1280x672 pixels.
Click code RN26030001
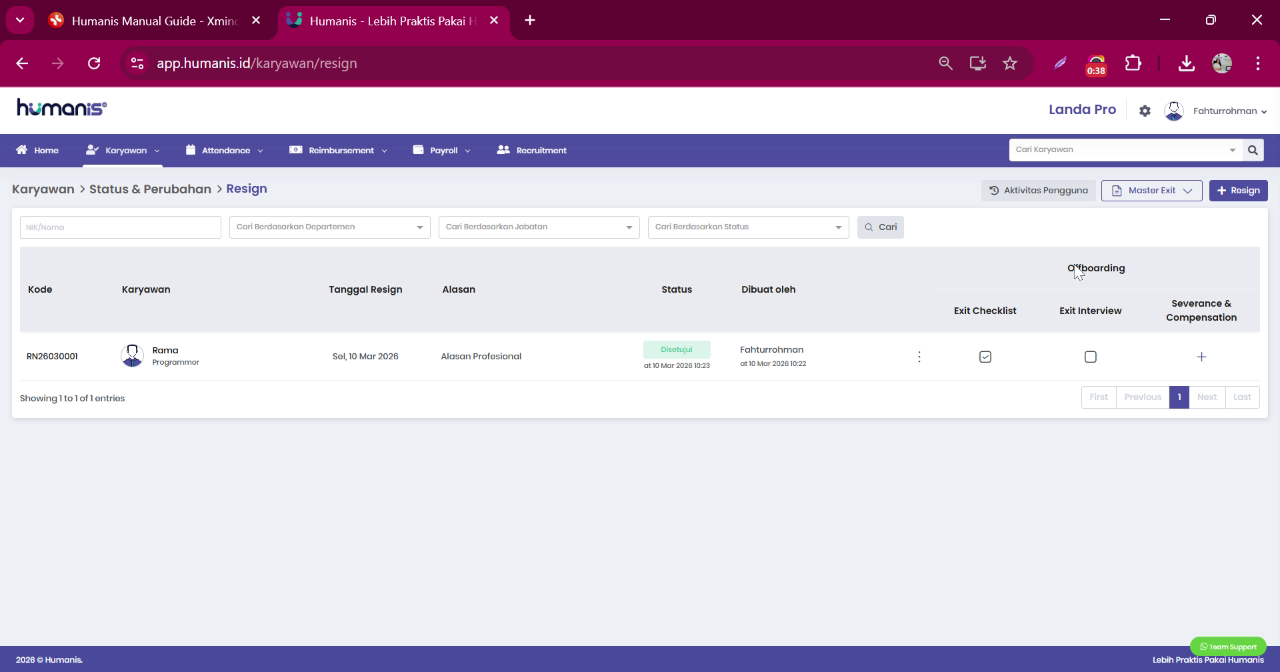tap(52, 356)
